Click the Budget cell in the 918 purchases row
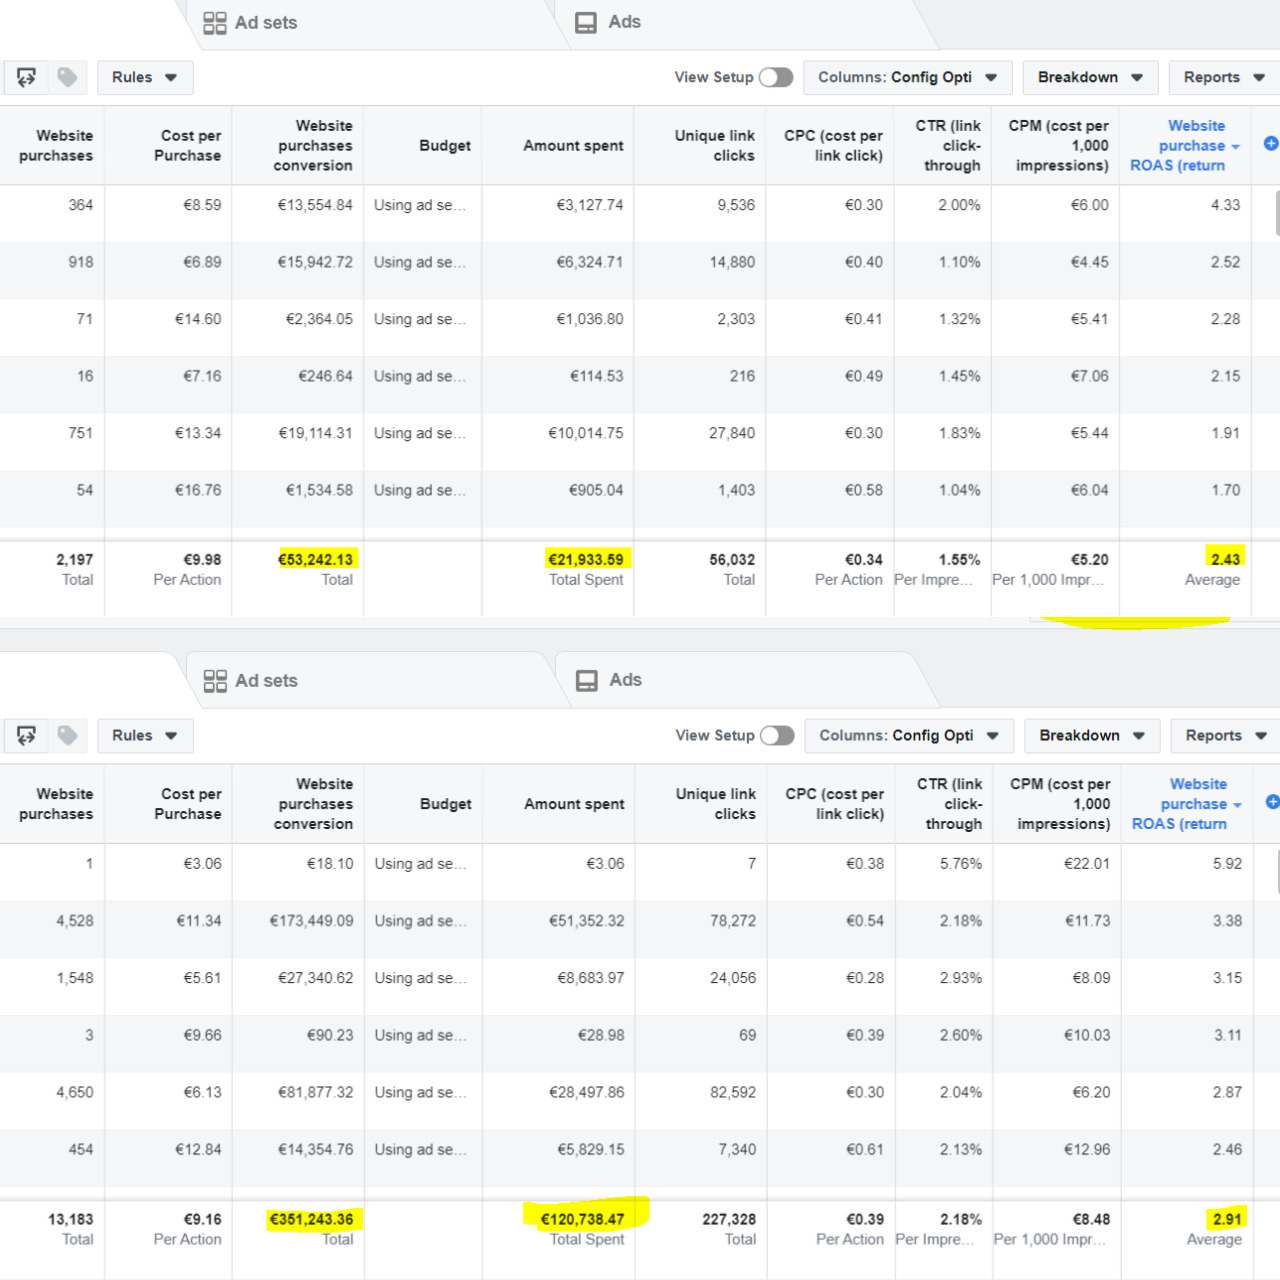This screenshot has height=1280, width=1280. click(420, 262)
